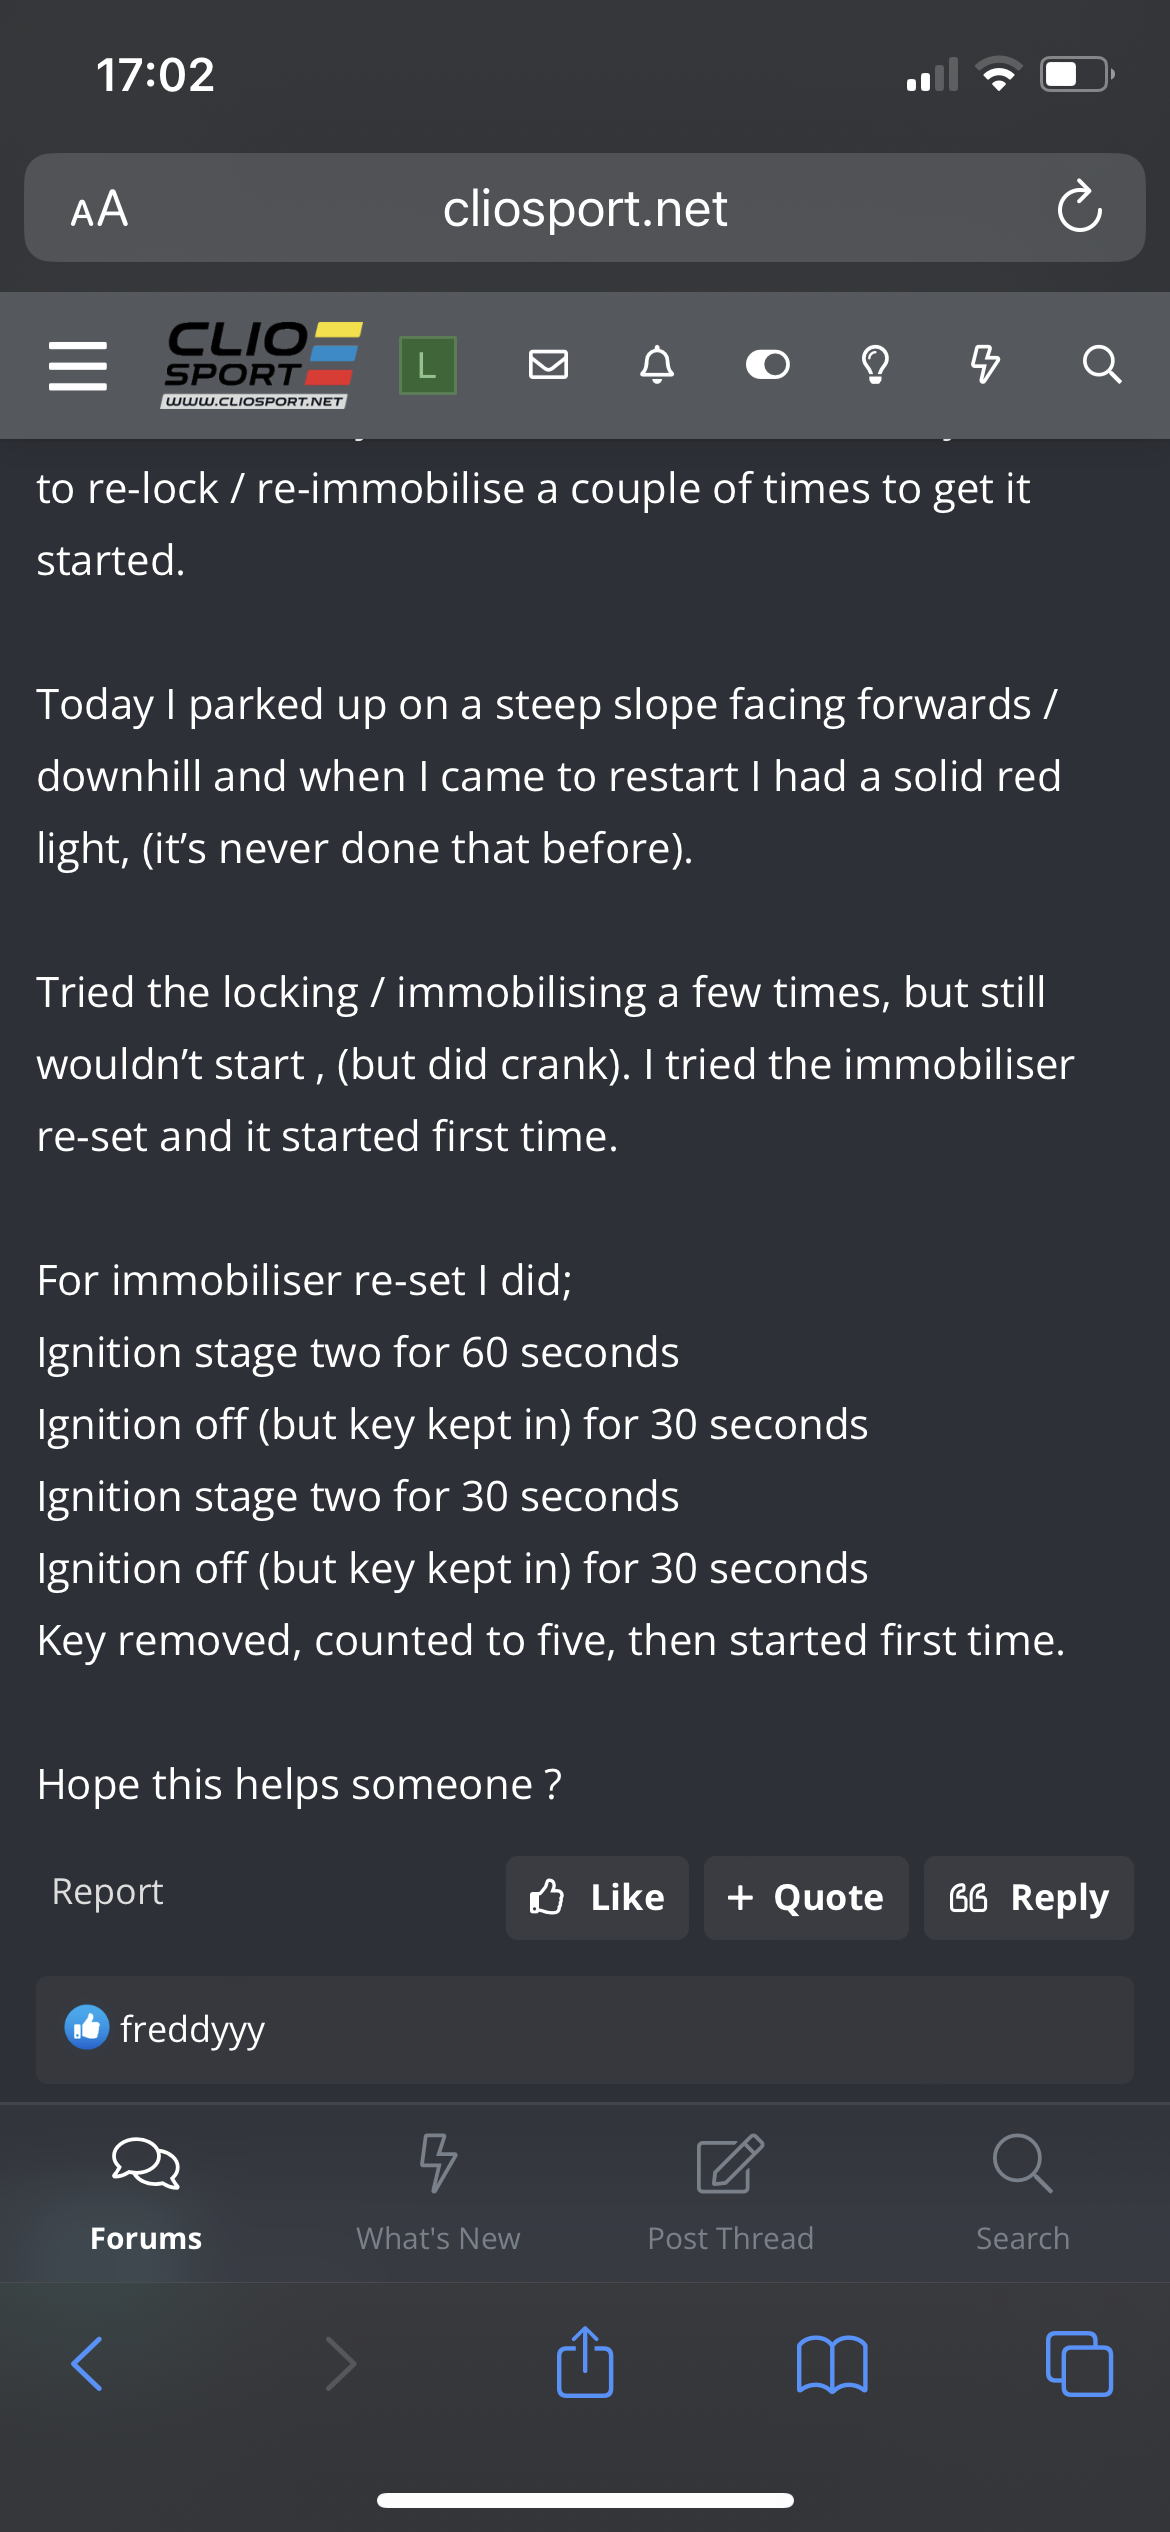Image resolution: width=1170 pixels, height=2532 pixels.
Task: Click the lightning bolt icon in header
Action: click(985, 364)
